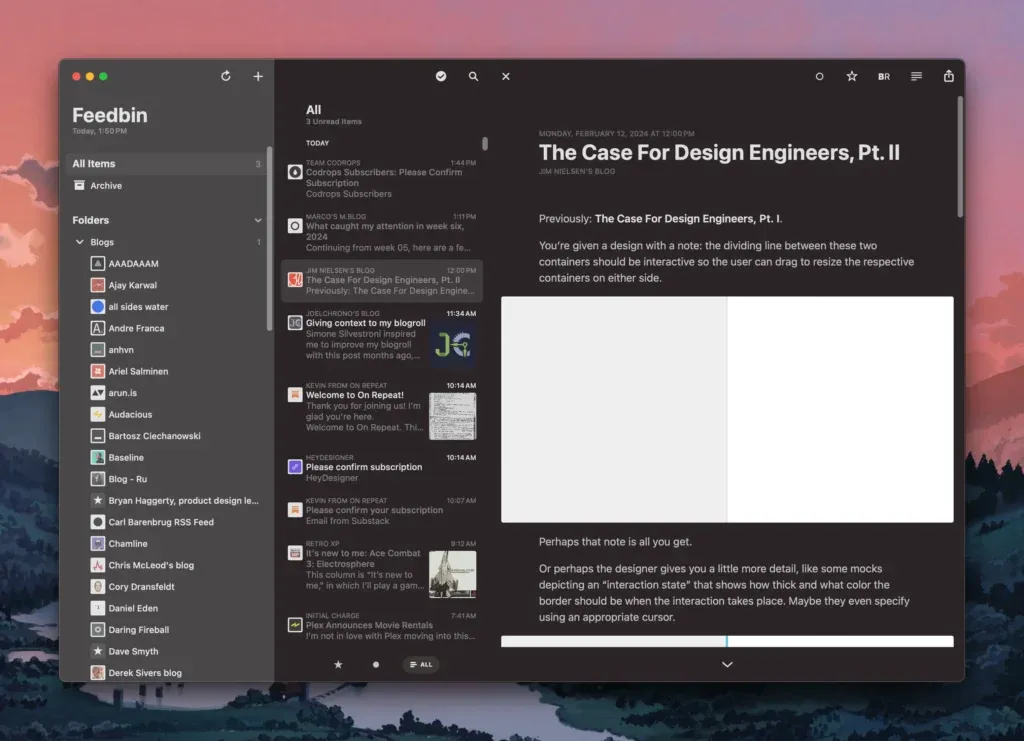Open the Daring Fireball feed
Screen dimensions: 1024x741
pos(175,630)
